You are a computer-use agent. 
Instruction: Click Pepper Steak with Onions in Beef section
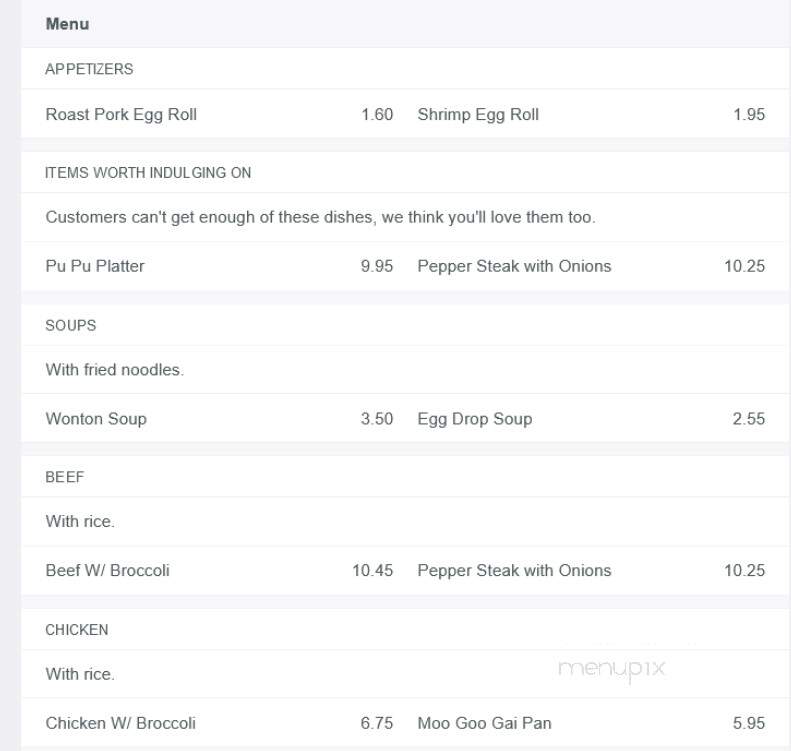pos(514,570)
